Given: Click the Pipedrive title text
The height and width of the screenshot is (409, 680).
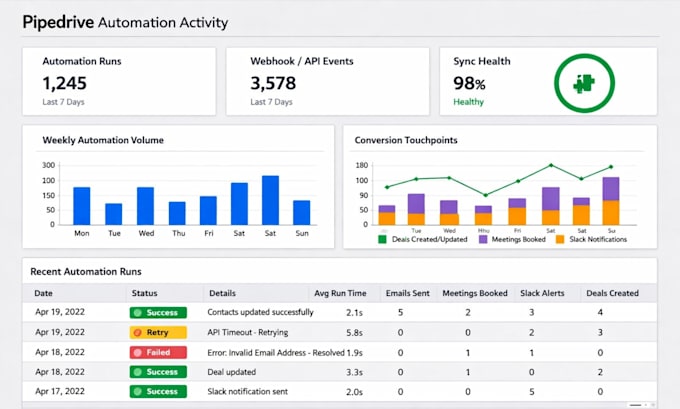Looking at the screenshot, I should pyautogui.click(x=58, y=22).
